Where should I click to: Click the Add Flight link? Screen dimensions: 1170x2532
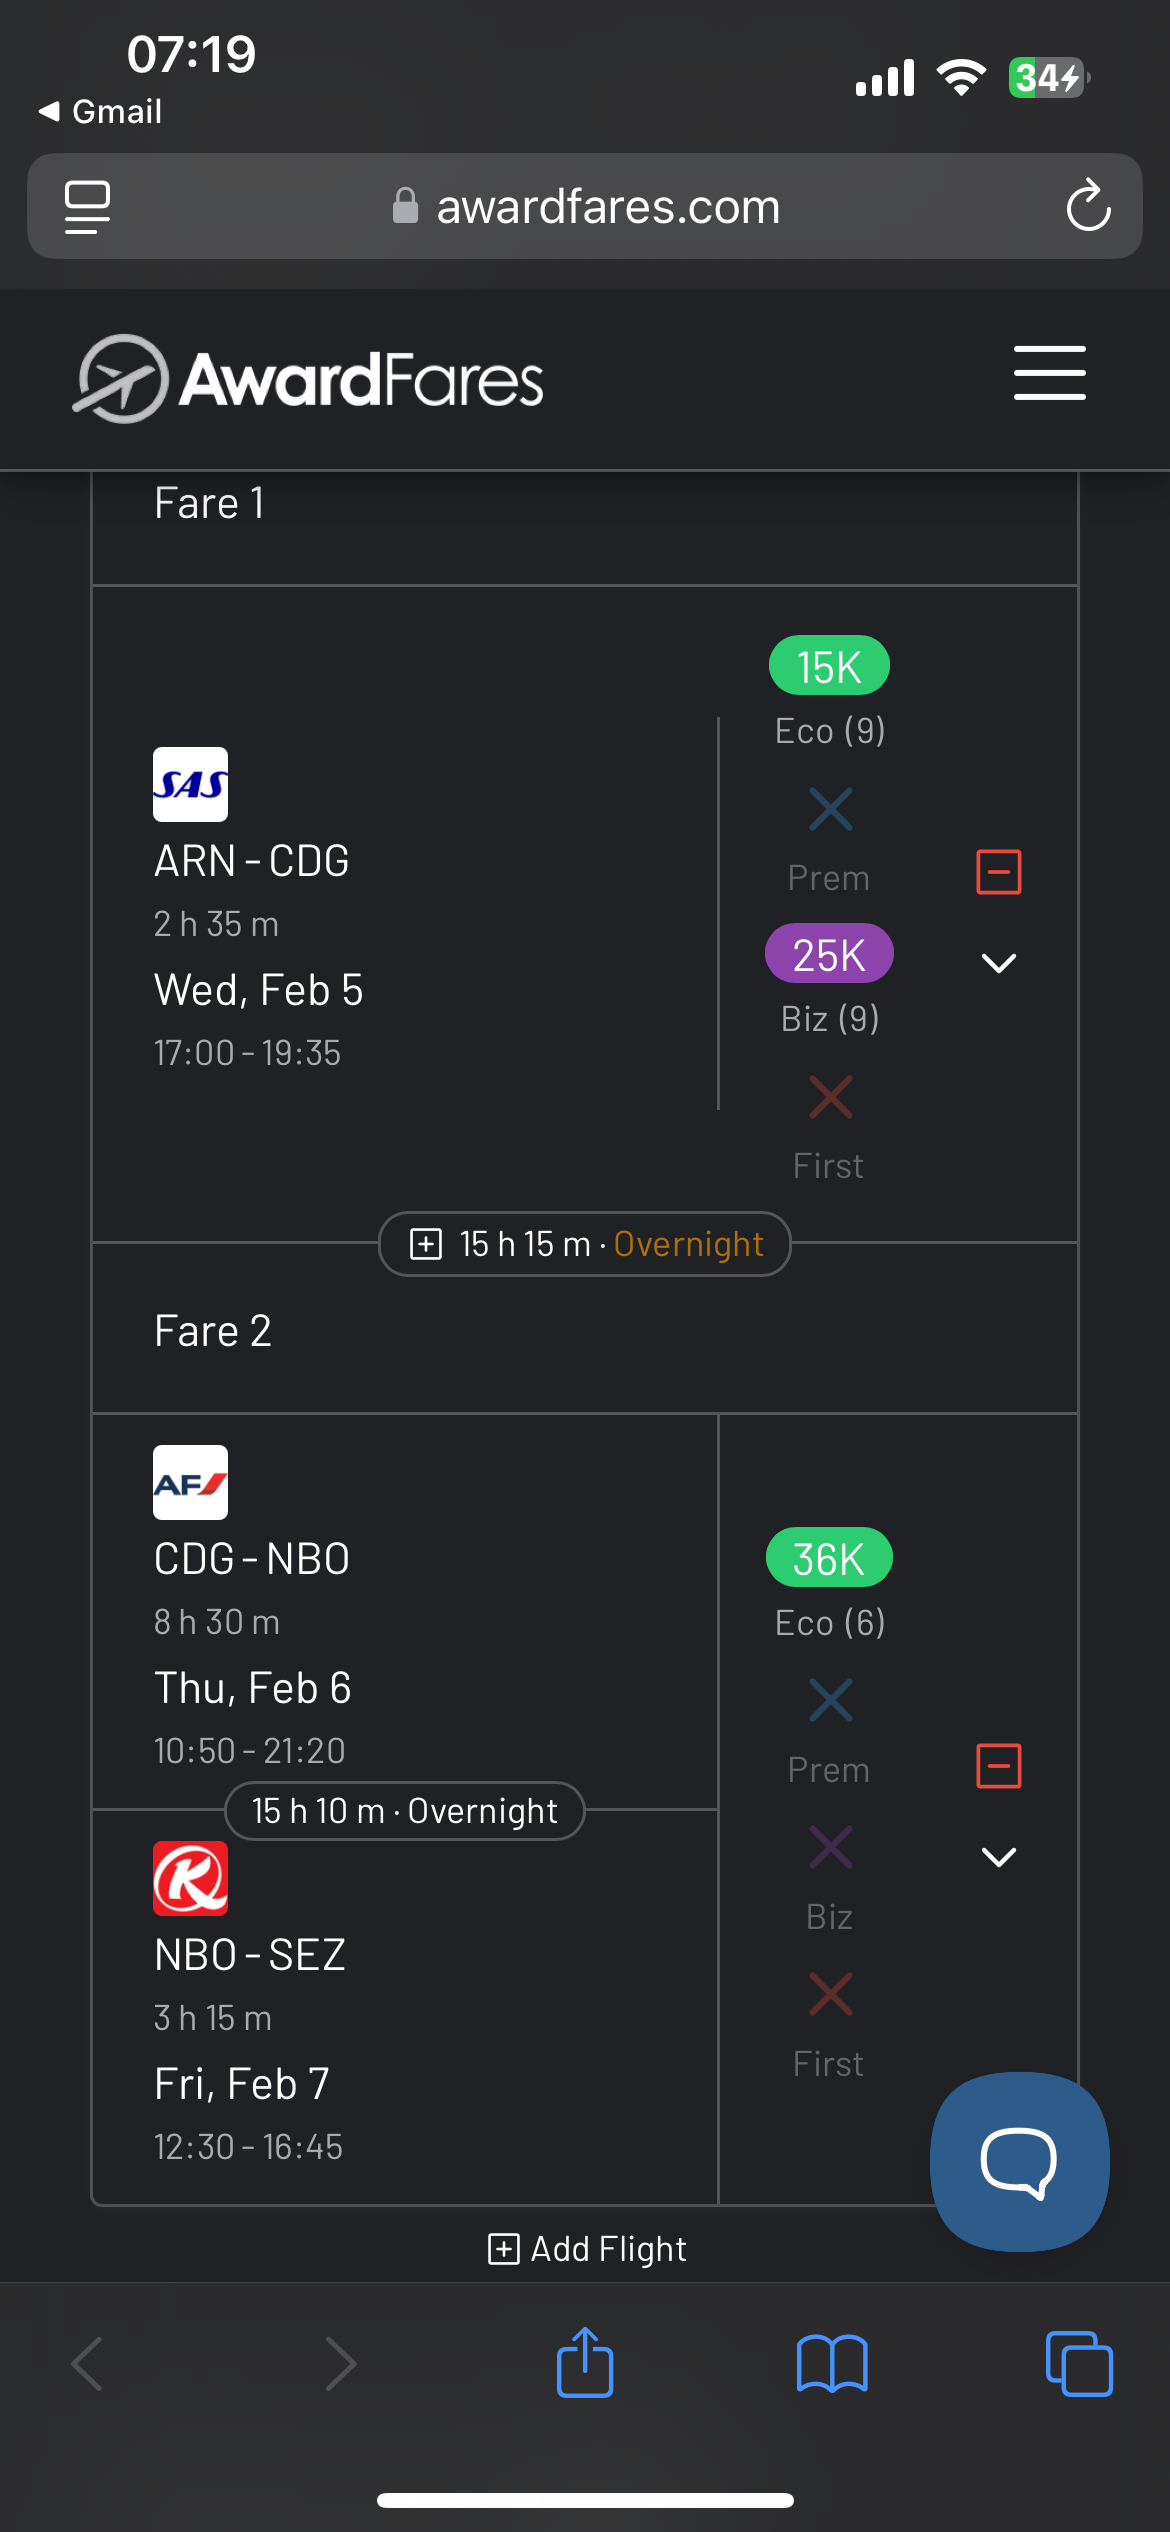tap(587, 2249)
